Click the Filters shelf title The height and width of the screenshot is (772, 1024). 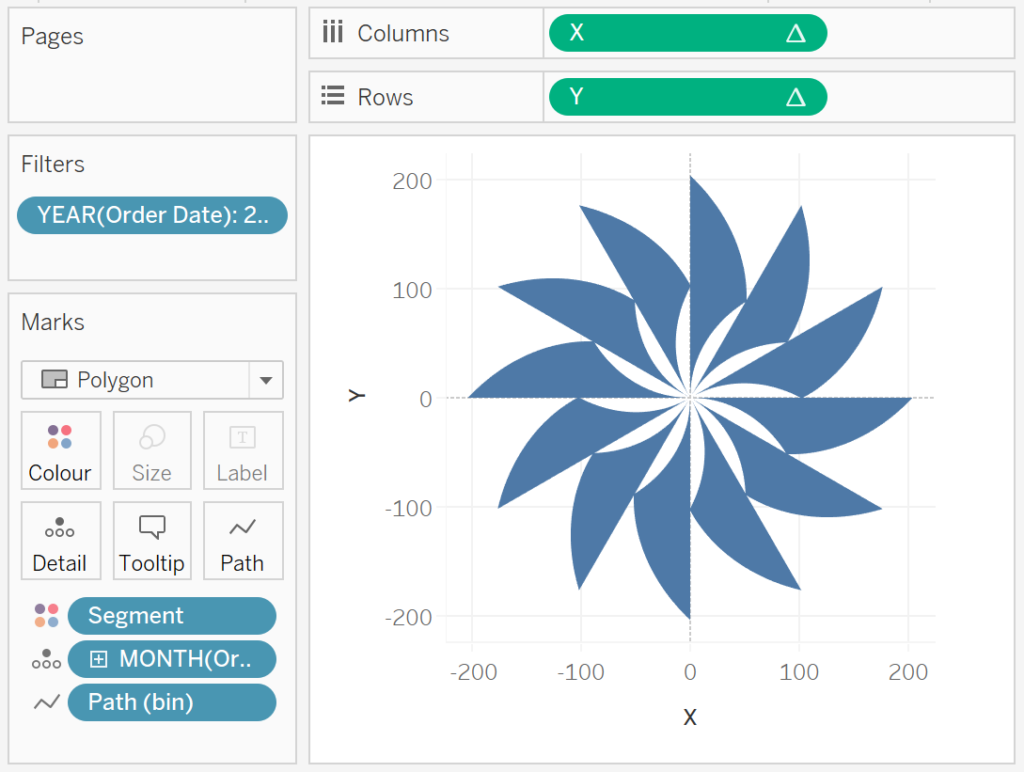pyautogui.click(x=53, y=164)
